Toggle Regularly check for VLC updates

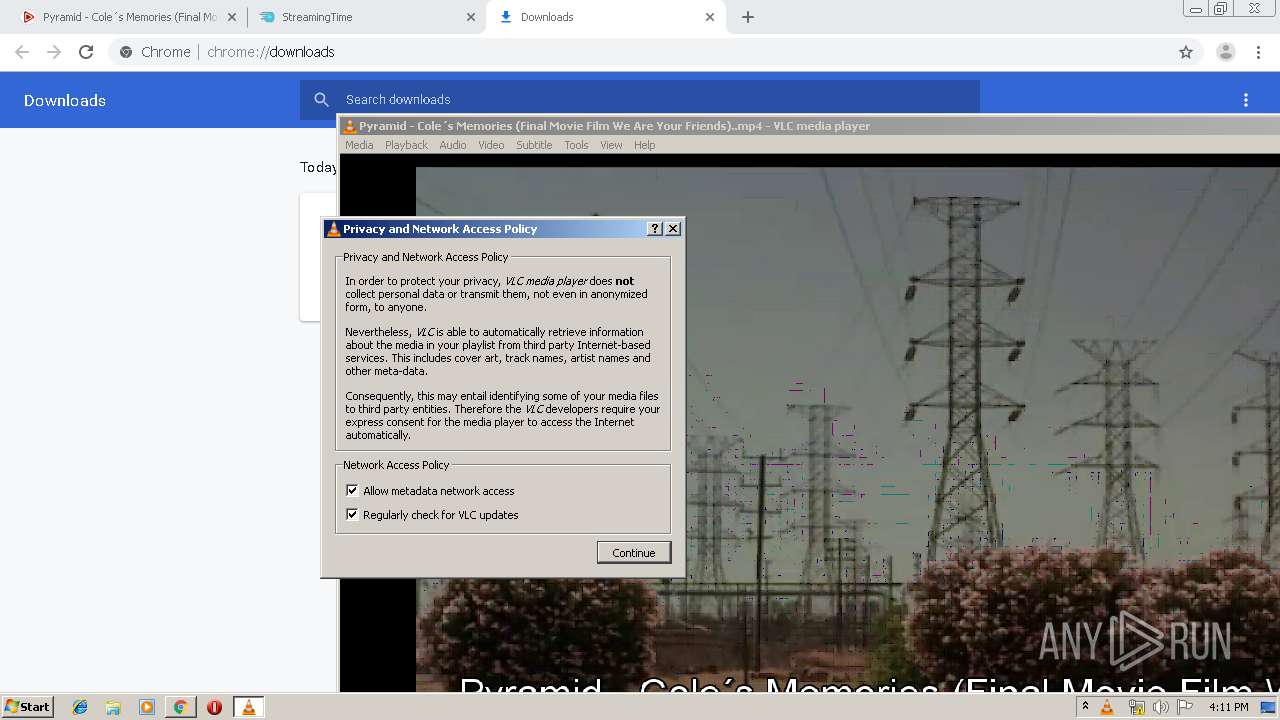pos(352,514)
